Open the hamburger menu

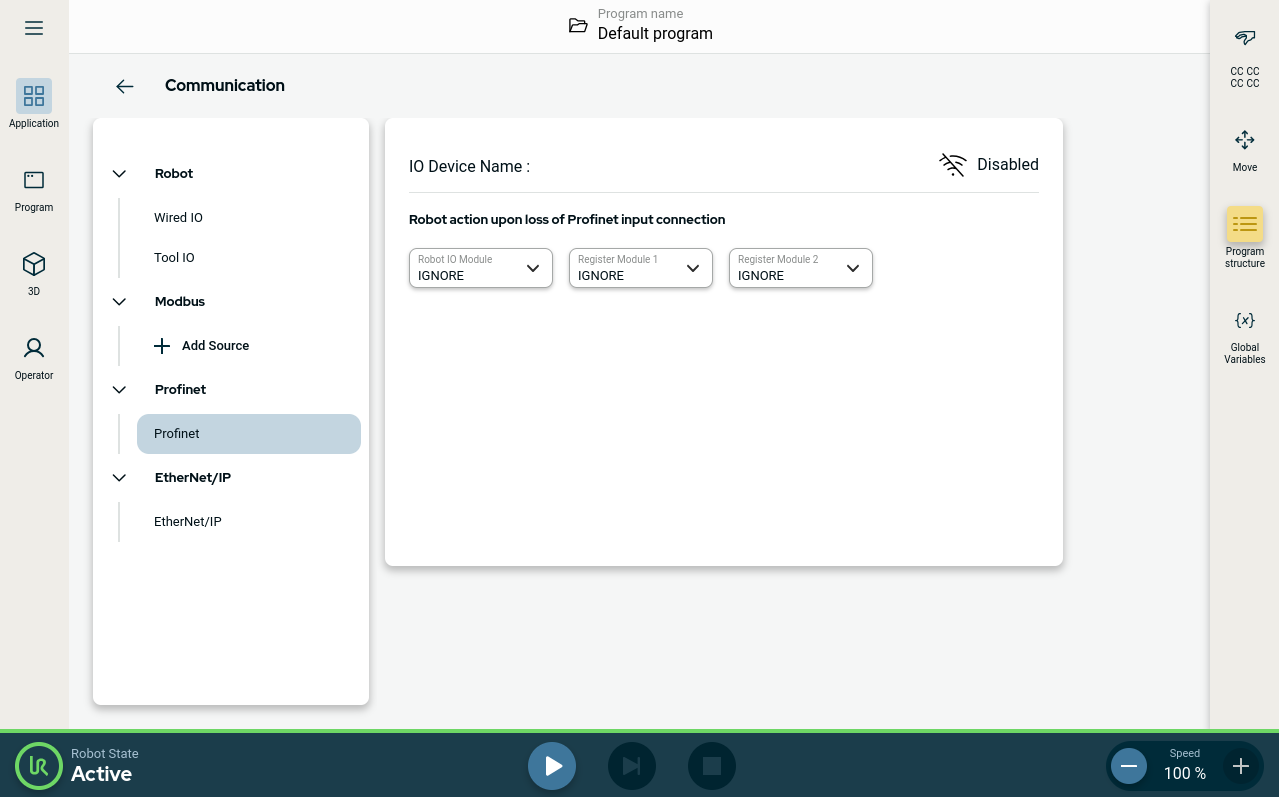[34, 28]
